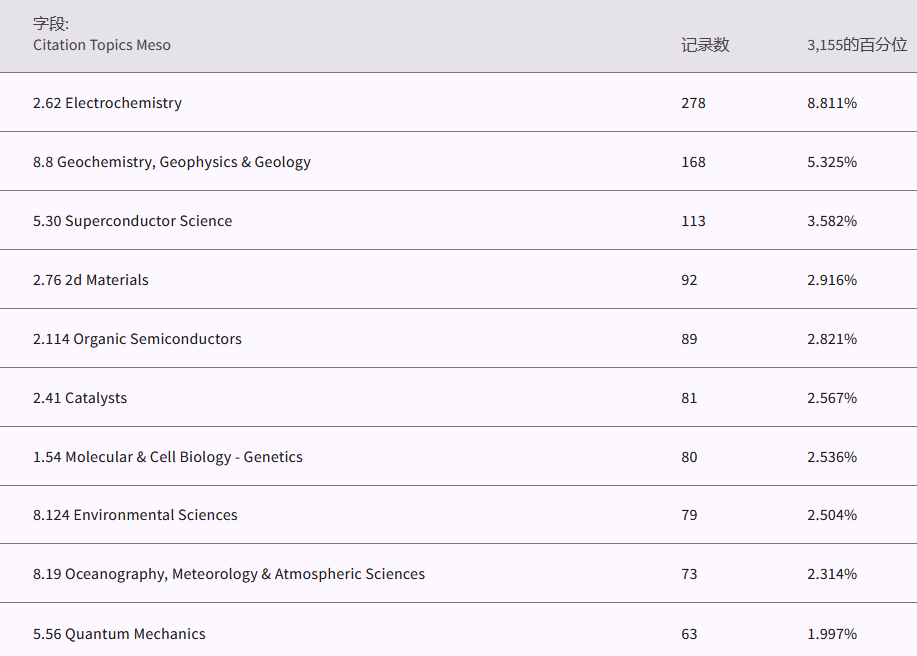Click the 记录数 column header
The height and width of the screenshot is (656, 917).
(x=705, y=45)
